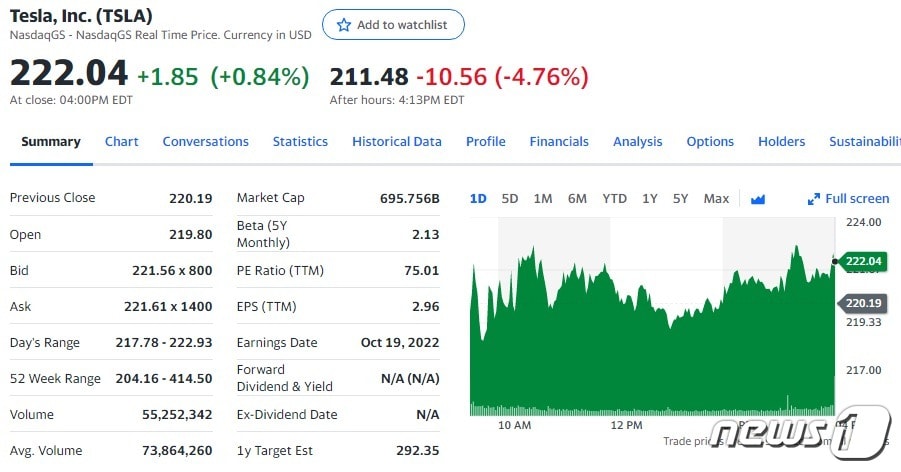This screenshot has height=472, width=901.
Task: Open the Profile tab
Action: tap(486, 142)
